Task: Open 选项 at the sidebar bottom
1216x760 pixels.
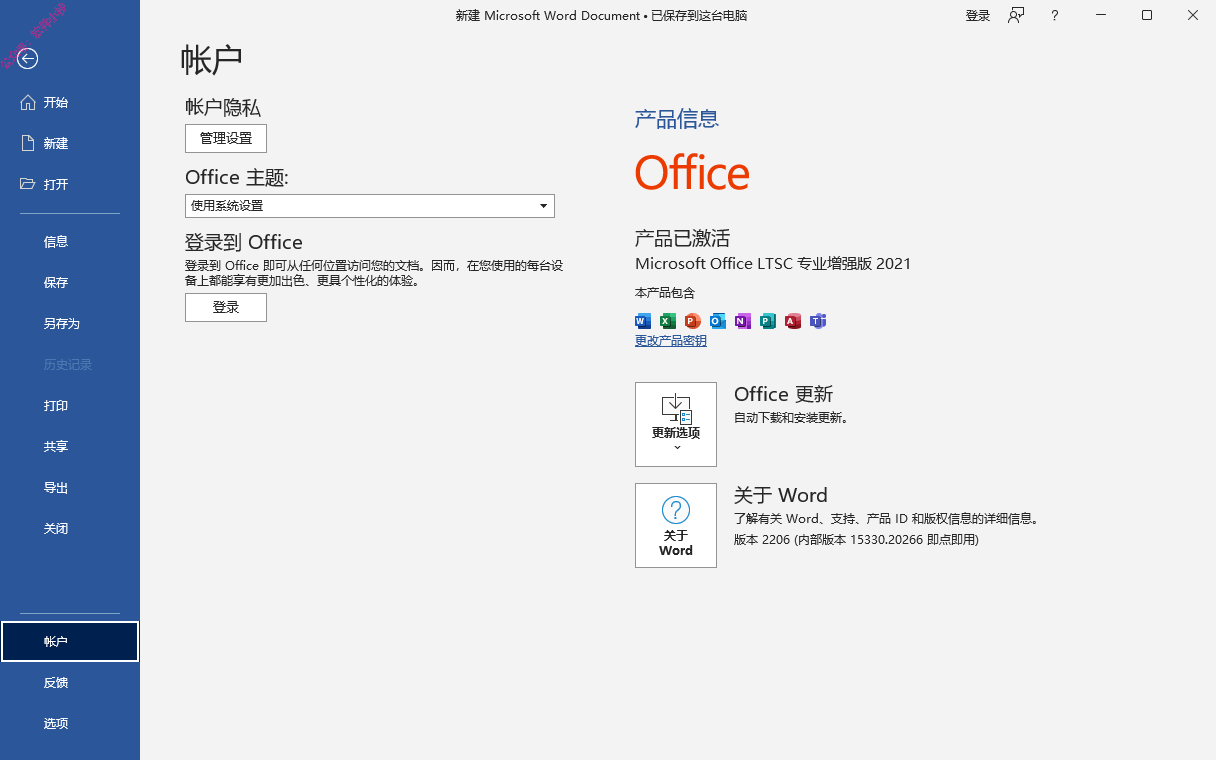Action: click(70, 723)
